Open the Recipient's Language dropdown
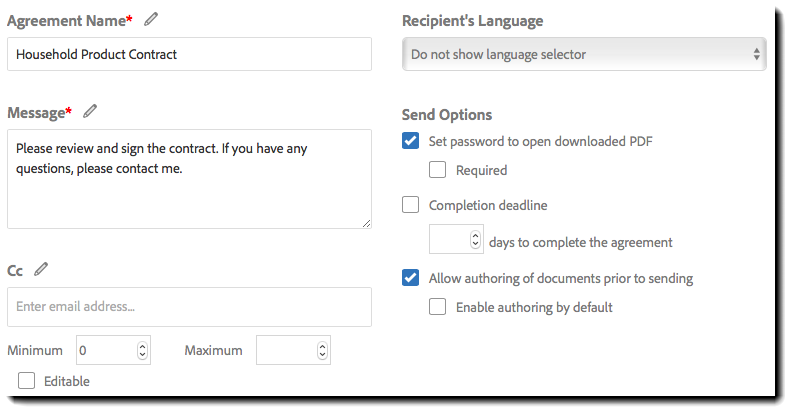Screen dimensions: 785x407 [x=584, y=54]
